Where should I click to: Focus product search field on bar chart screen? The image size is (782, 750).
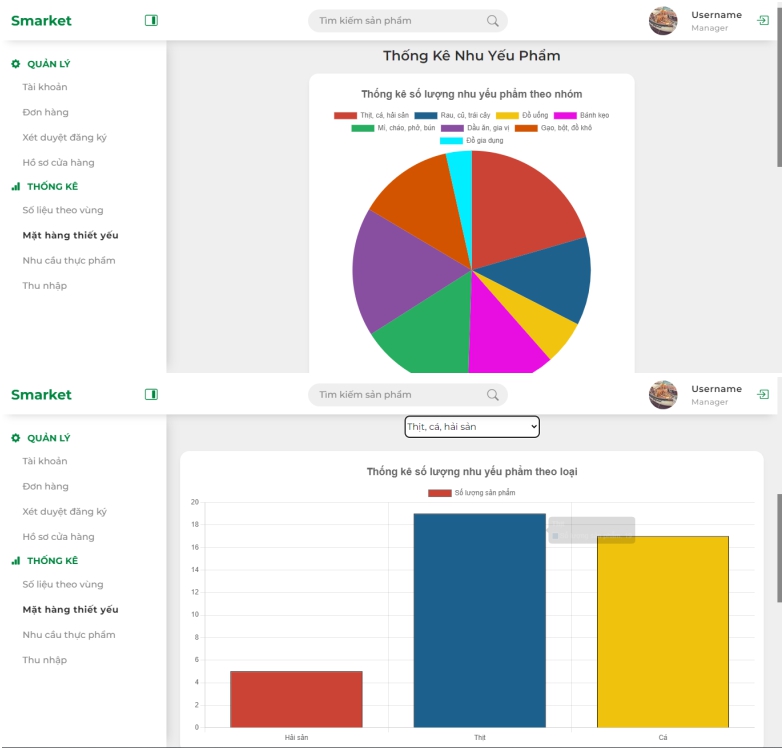pyautogui.click(x=407, y=394)
